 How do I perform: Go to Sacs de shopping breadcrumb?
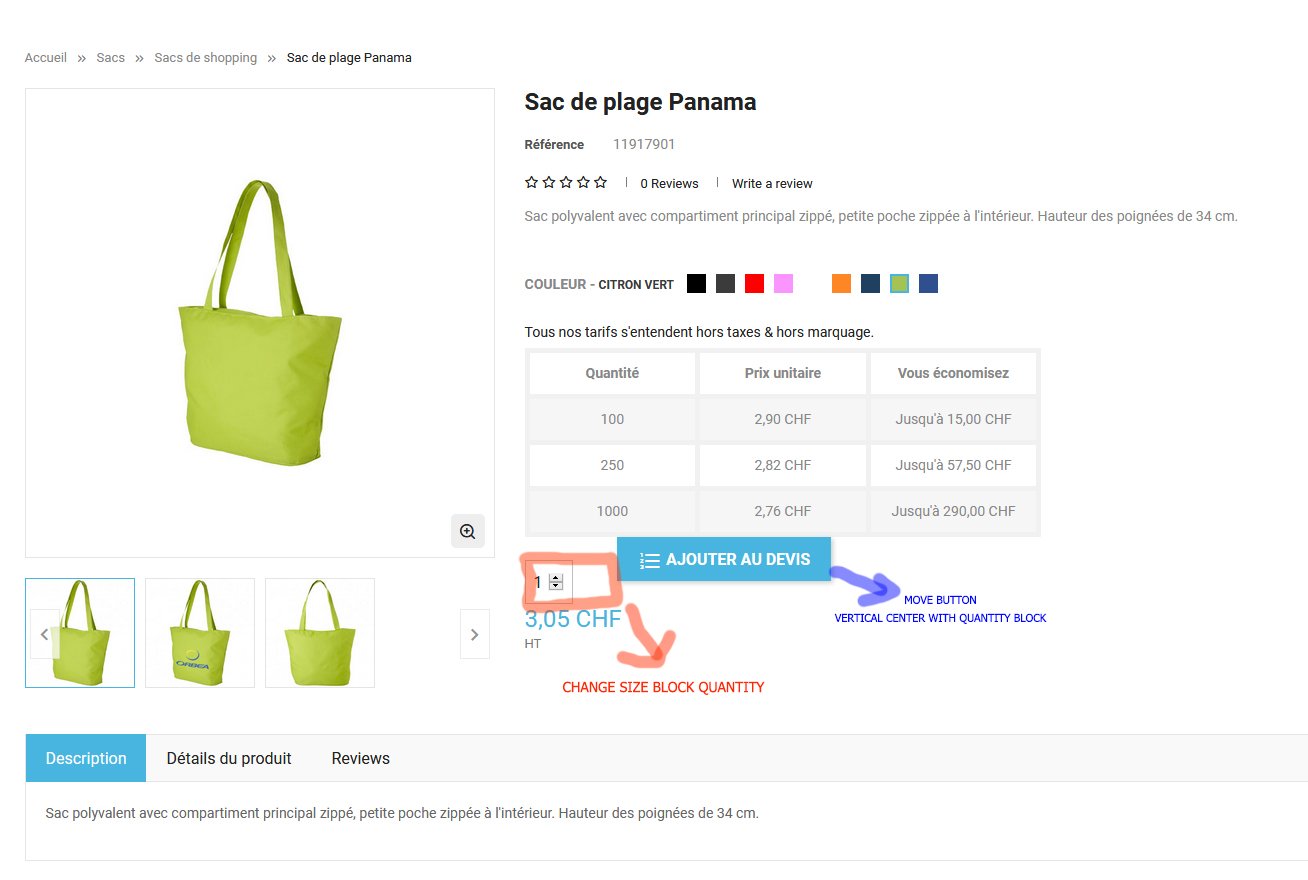point(205,58)
